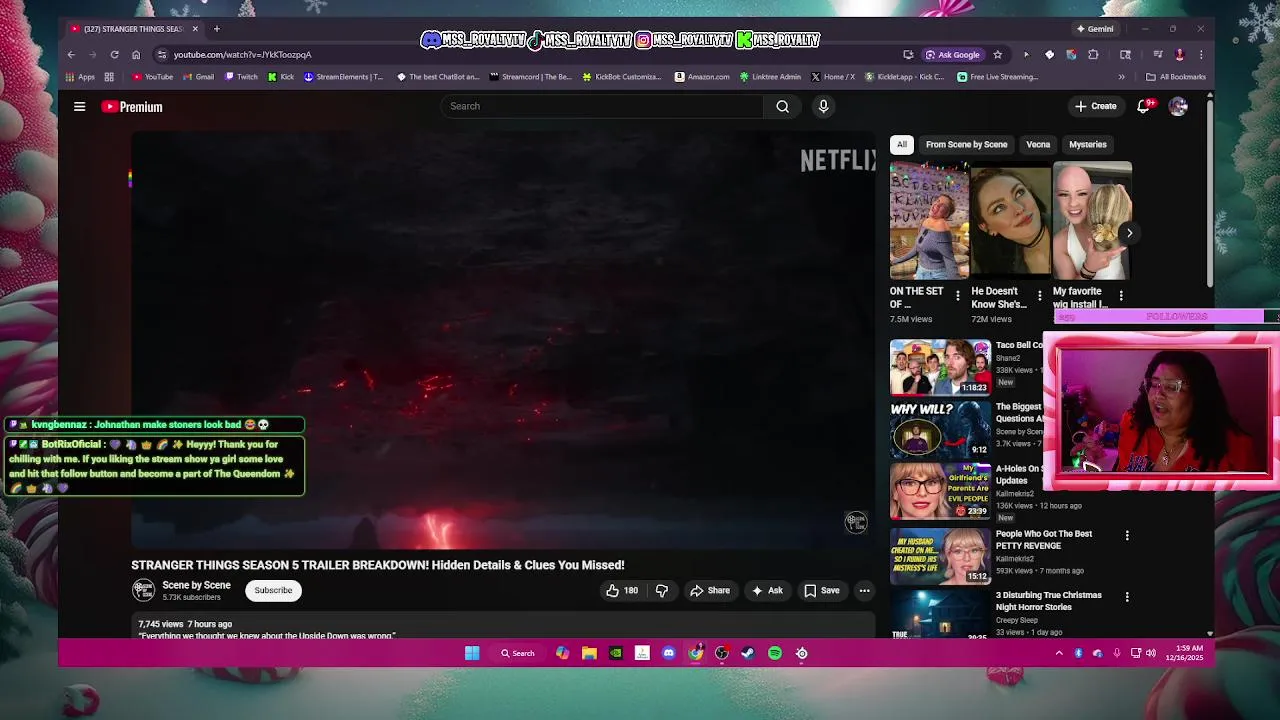1280x720 pixels.
Task: Open Discord from the taskbar
Action: pyautogui.click(x=669, y=653)
